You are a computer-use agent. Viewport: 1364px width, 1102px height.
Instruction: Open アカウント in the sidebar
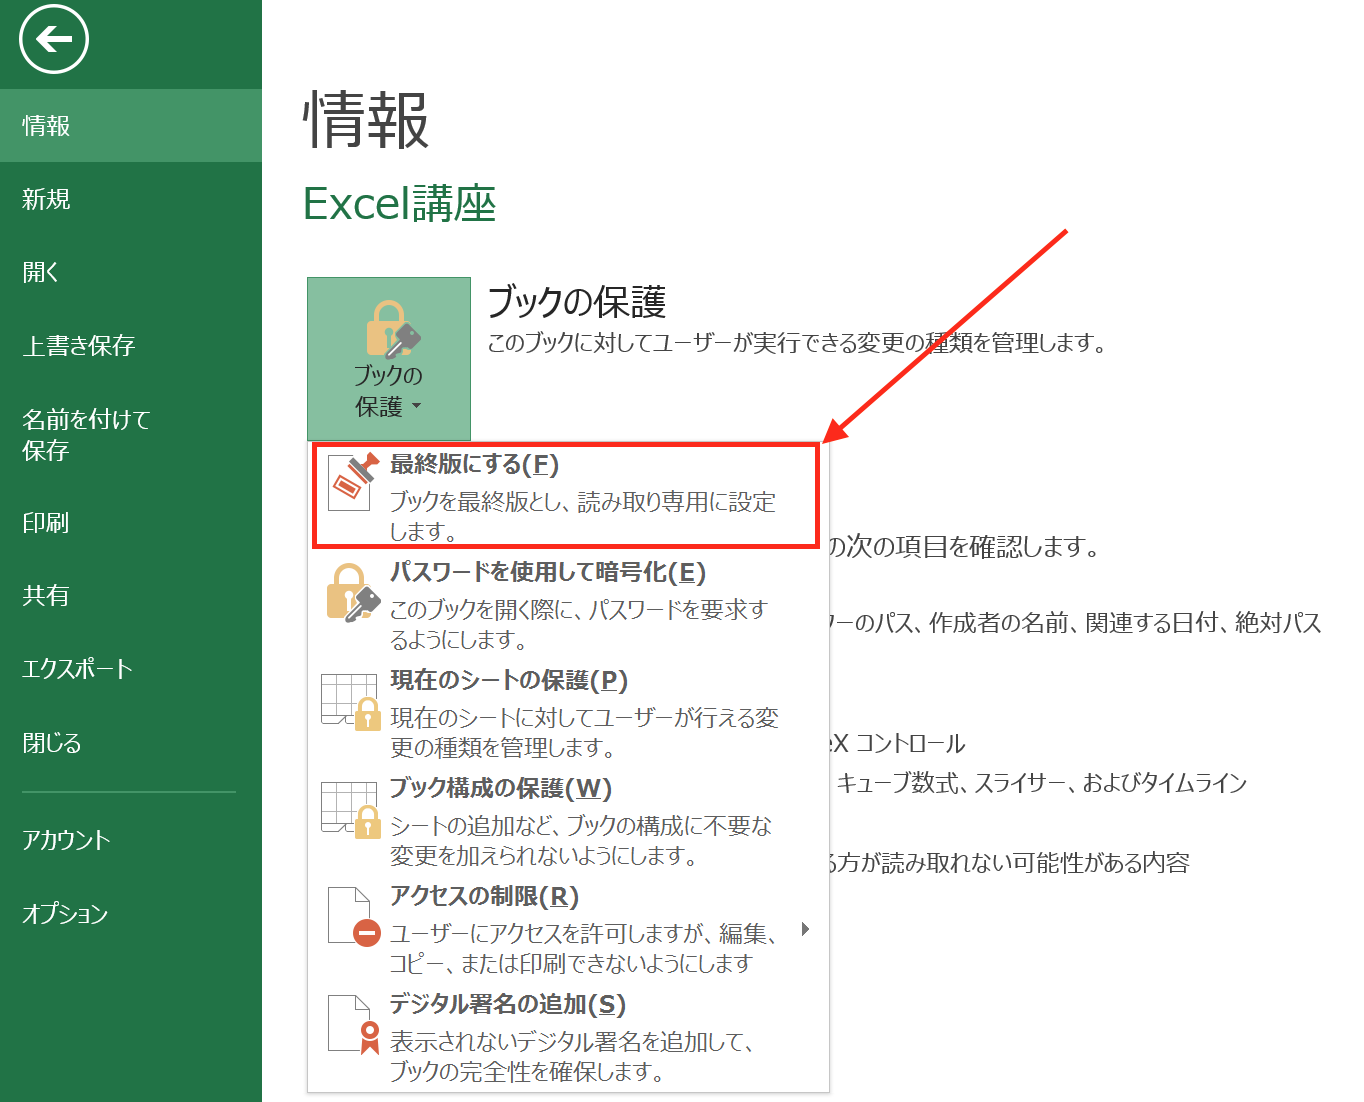click(x=131, y=840)
